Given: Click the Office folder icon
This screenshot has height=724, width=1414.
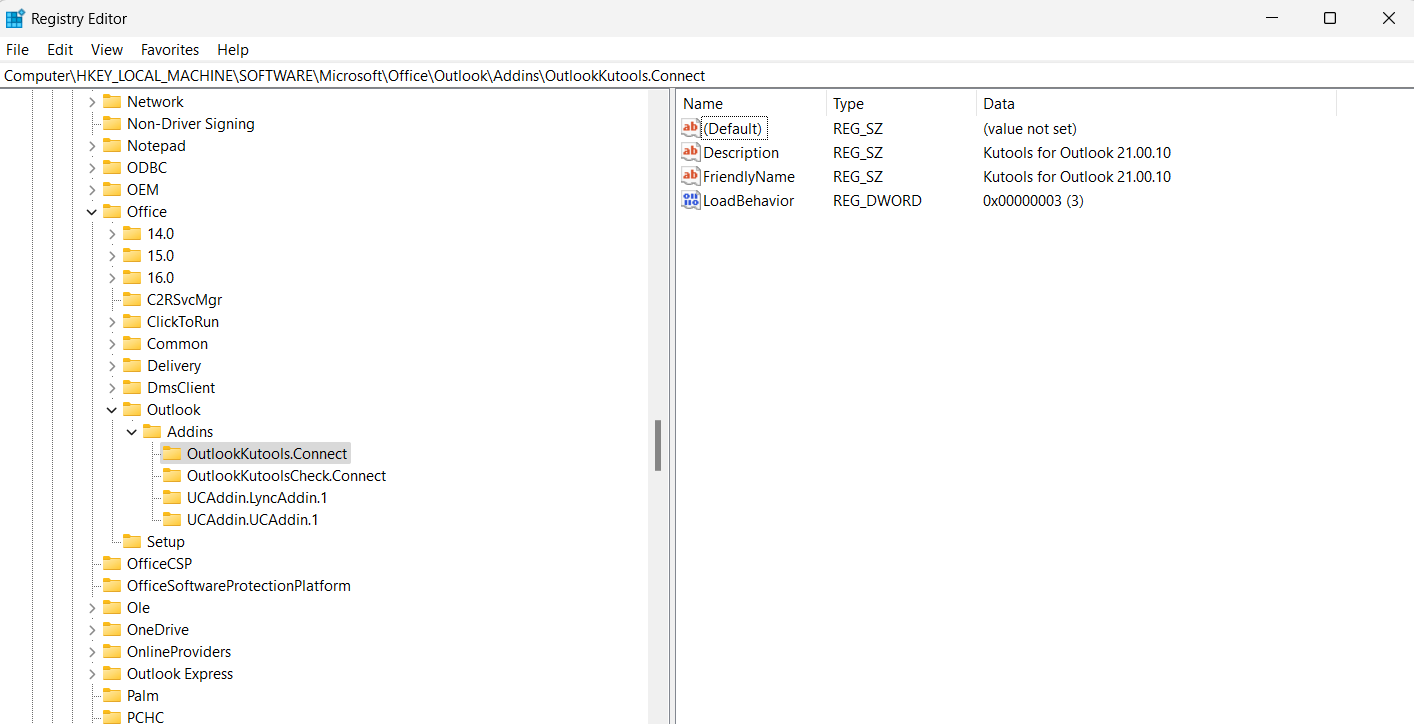Looking at the screenshot, I should coord(112,211).
